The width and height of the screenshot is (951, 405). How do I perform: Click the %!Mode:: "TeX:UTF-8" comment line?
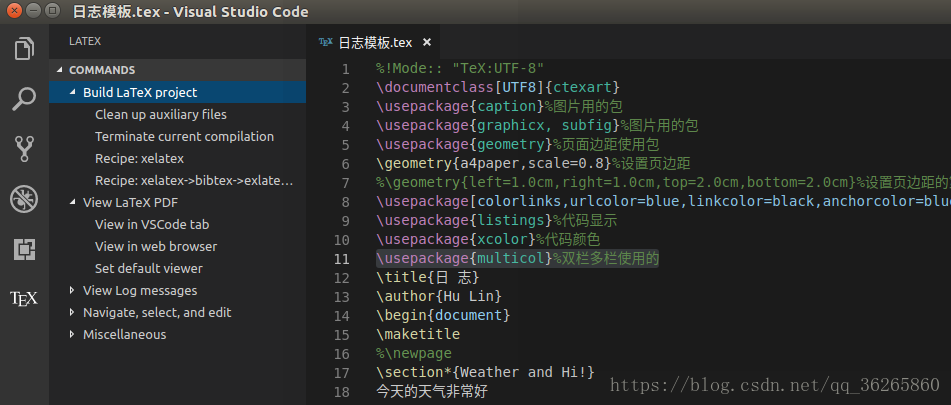point(460,69)
